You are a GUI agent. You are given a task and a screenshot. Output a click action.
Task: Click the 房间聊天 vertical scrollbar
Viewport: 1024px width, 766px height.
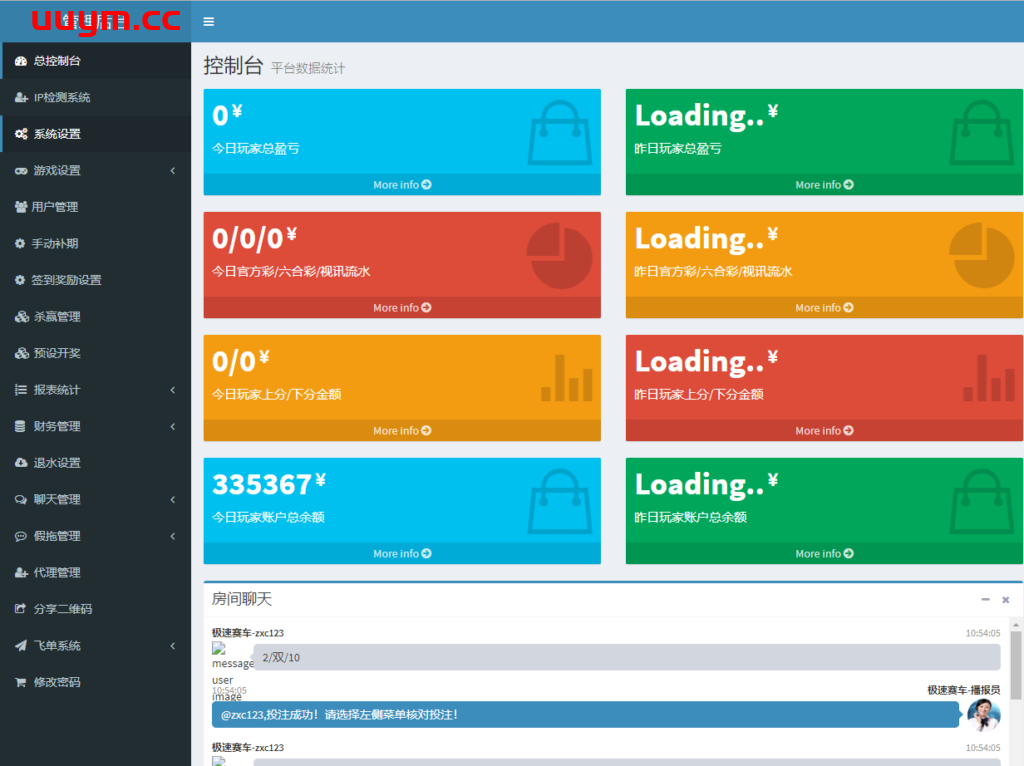click(x=1016, y=665)
